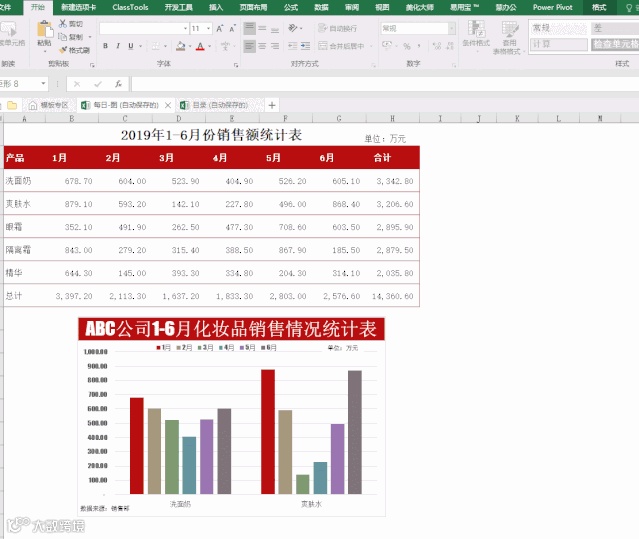
Task: Click the folder icon in workbook tab bar
Action: [12, 105]
